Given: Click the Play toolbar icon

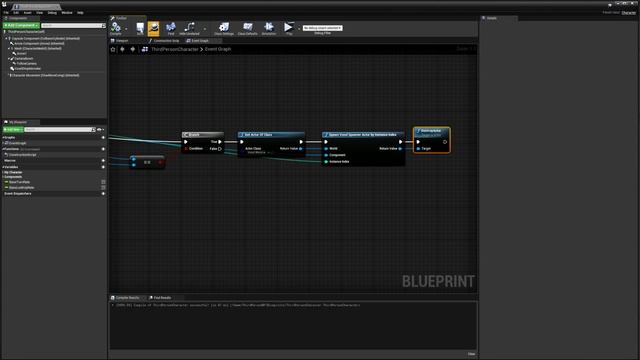Looking at the screenshot, I should coord(289,27).
